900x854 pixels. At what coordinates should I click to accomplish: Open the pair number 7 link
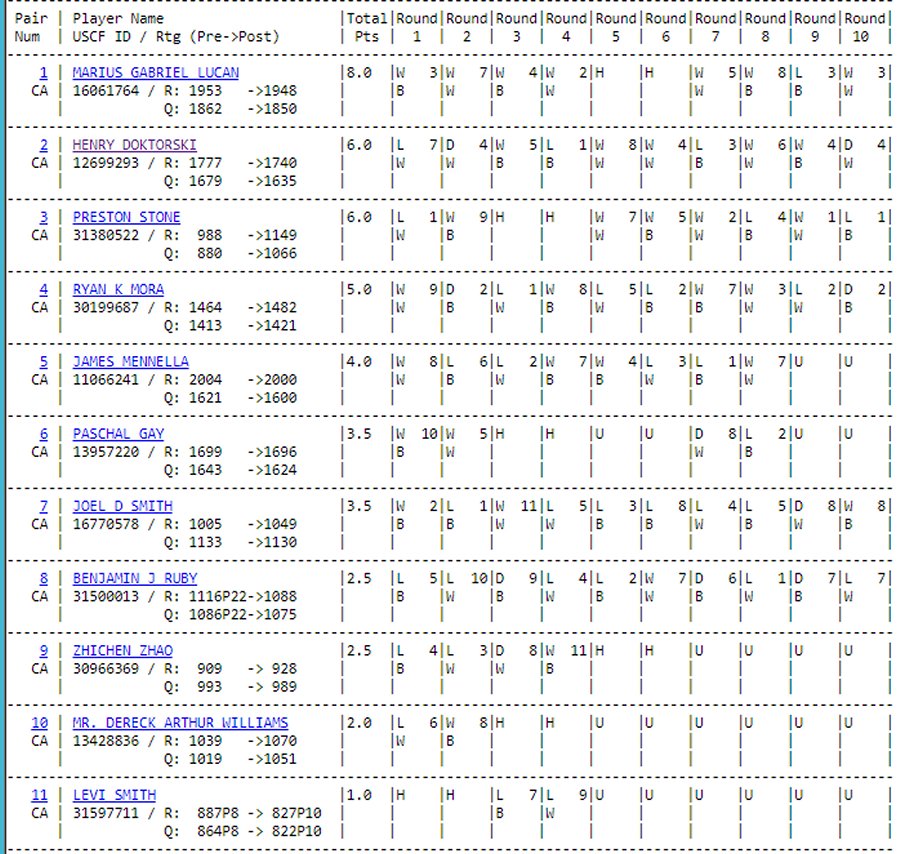(44, 507)
